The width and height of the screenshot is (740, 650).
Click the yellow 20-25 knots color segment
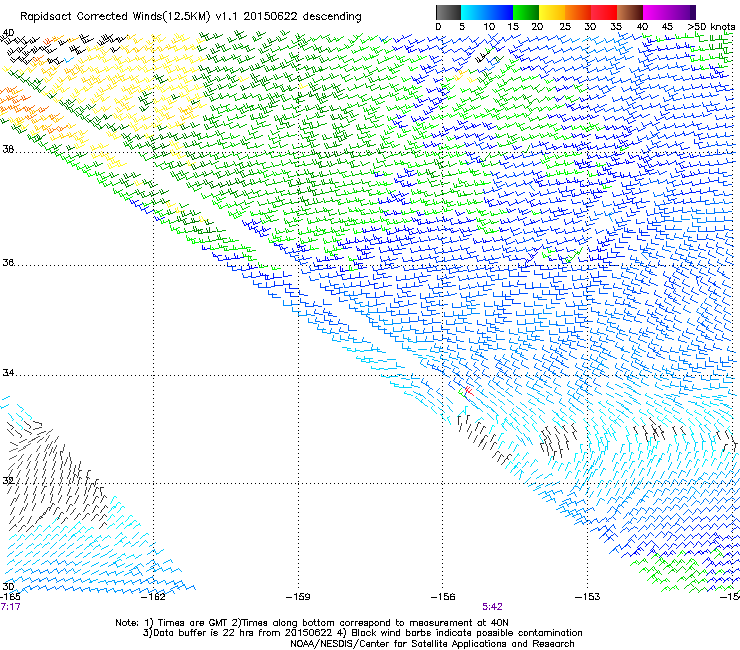552,12
